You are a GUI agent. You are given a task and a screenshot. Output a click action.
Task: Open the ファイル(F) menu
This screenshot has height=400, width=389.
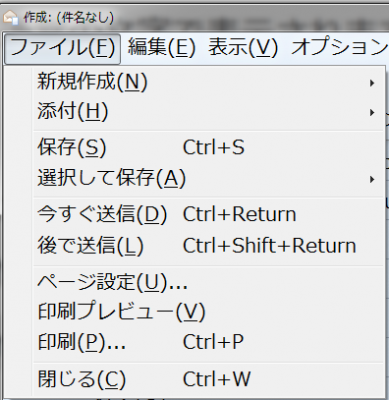point(62,49)
